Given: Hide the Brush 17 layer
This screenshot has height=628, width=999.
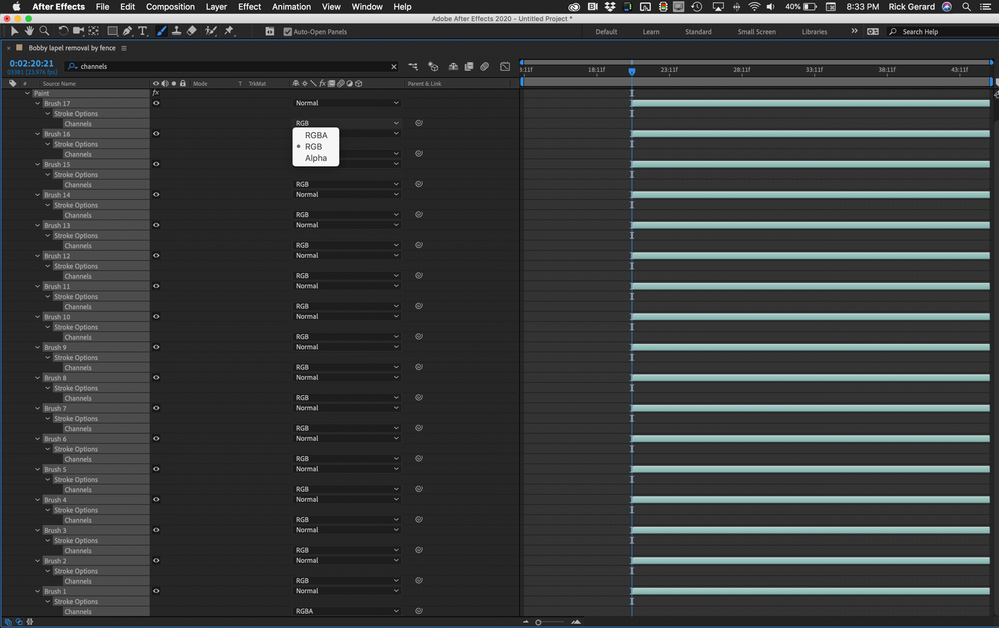Looking at the screenshot, I should [155, 103].
